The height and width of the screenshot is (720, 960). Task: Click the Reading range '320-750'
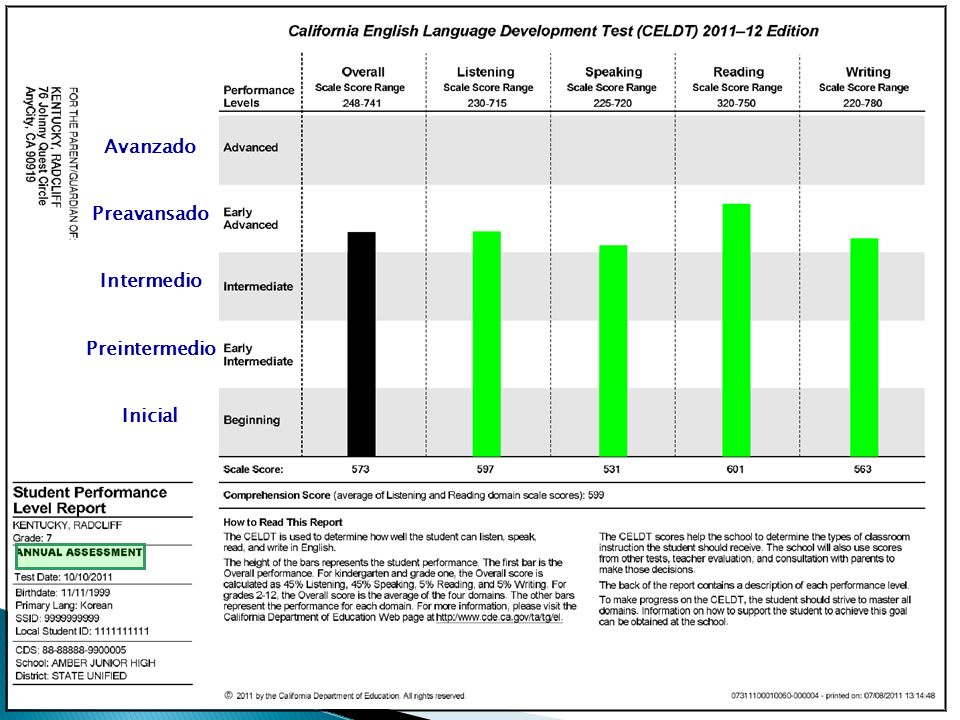pyautogui.click(x=736, y=103)
